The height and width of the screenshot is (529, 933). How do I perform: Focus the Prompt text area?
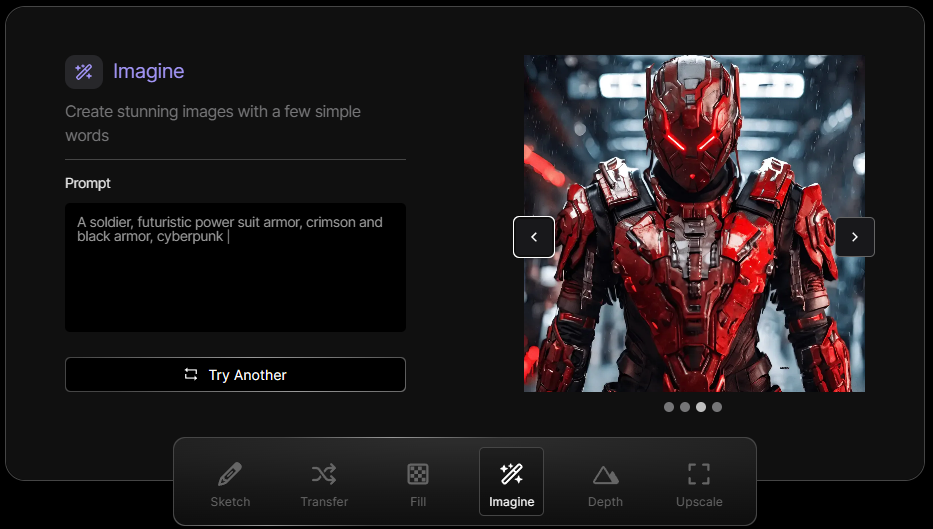235,267
